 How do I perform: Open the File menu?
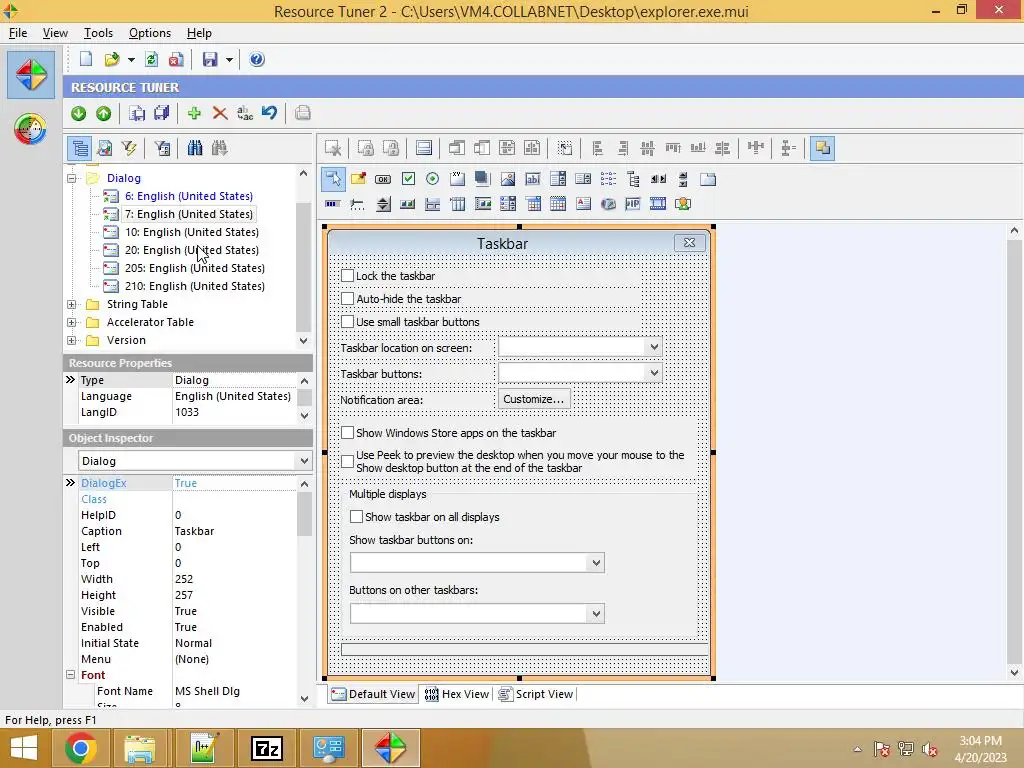18,33
